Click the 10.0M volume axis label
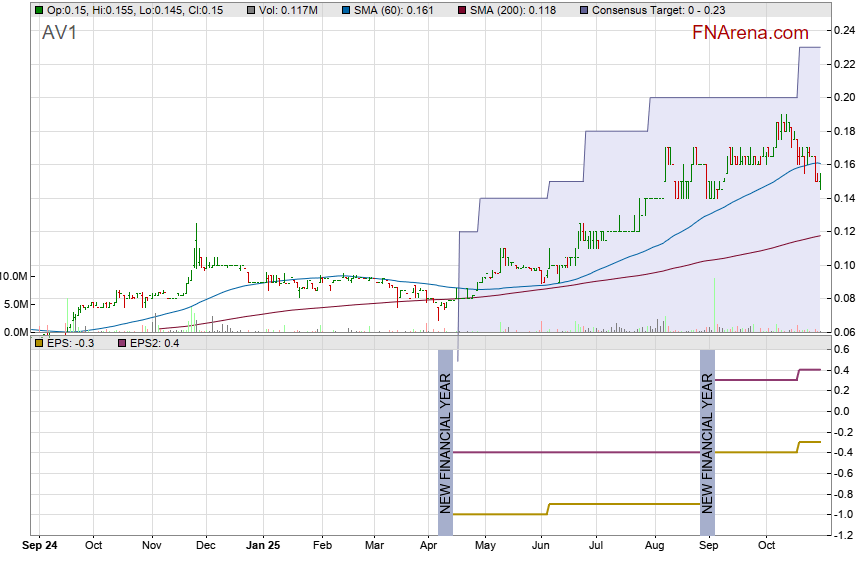Screen dimensions: 859x566 18,276
